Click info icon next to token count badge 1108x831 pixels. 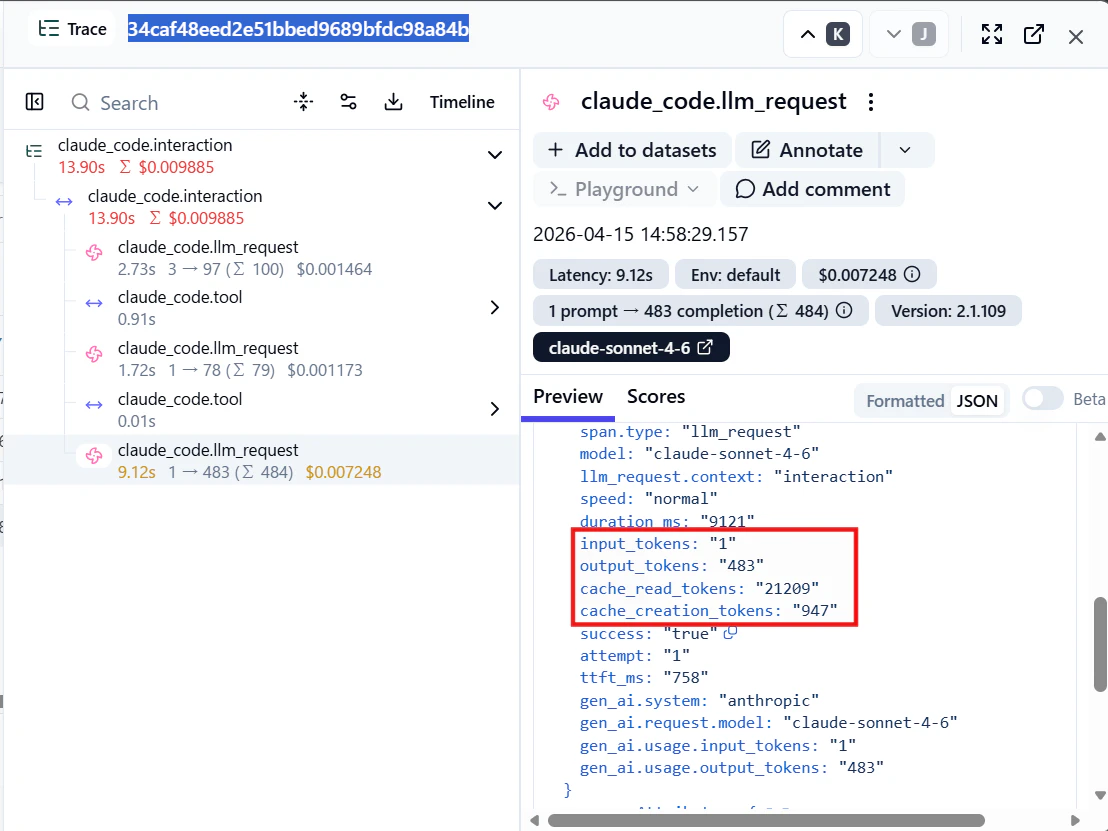pos(844,310)
